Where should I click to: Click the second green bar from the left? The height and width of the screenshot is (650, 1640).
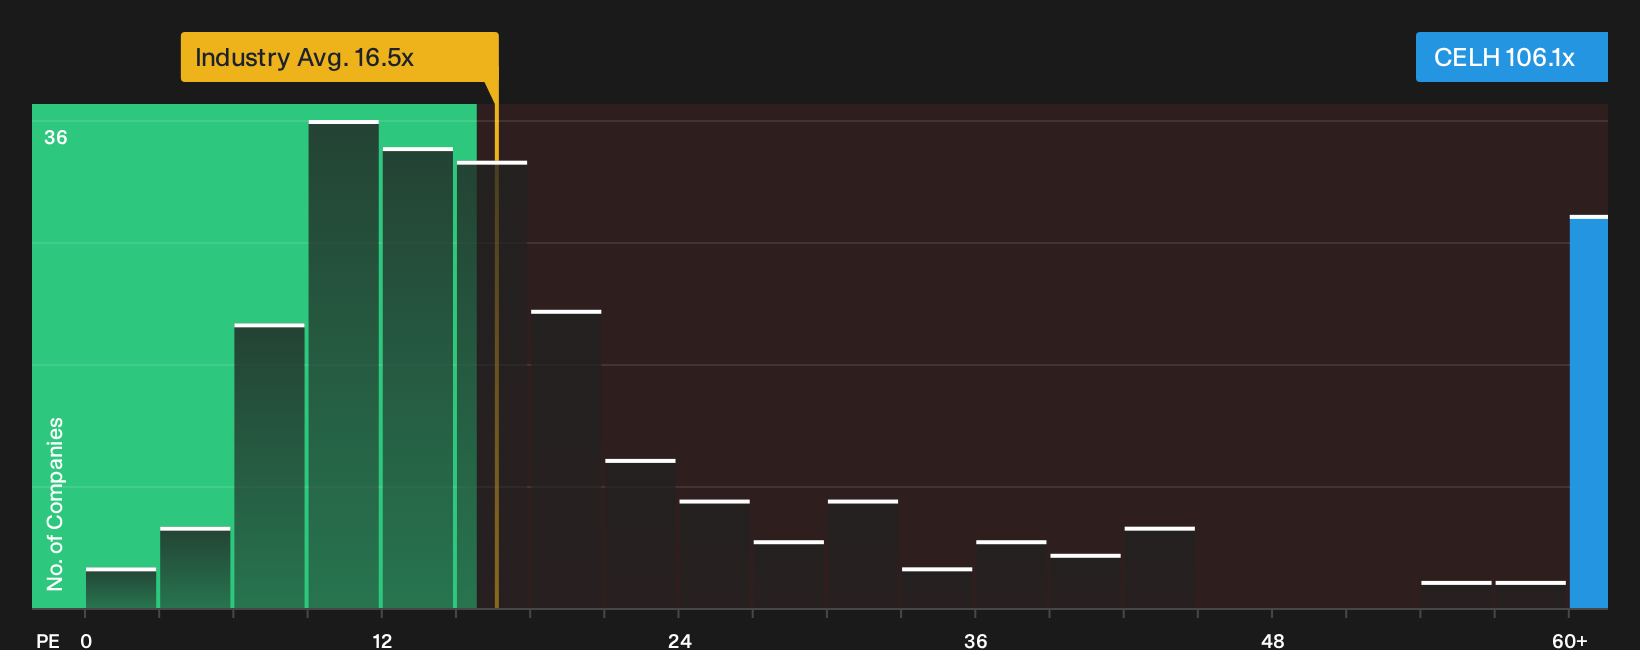195,568
